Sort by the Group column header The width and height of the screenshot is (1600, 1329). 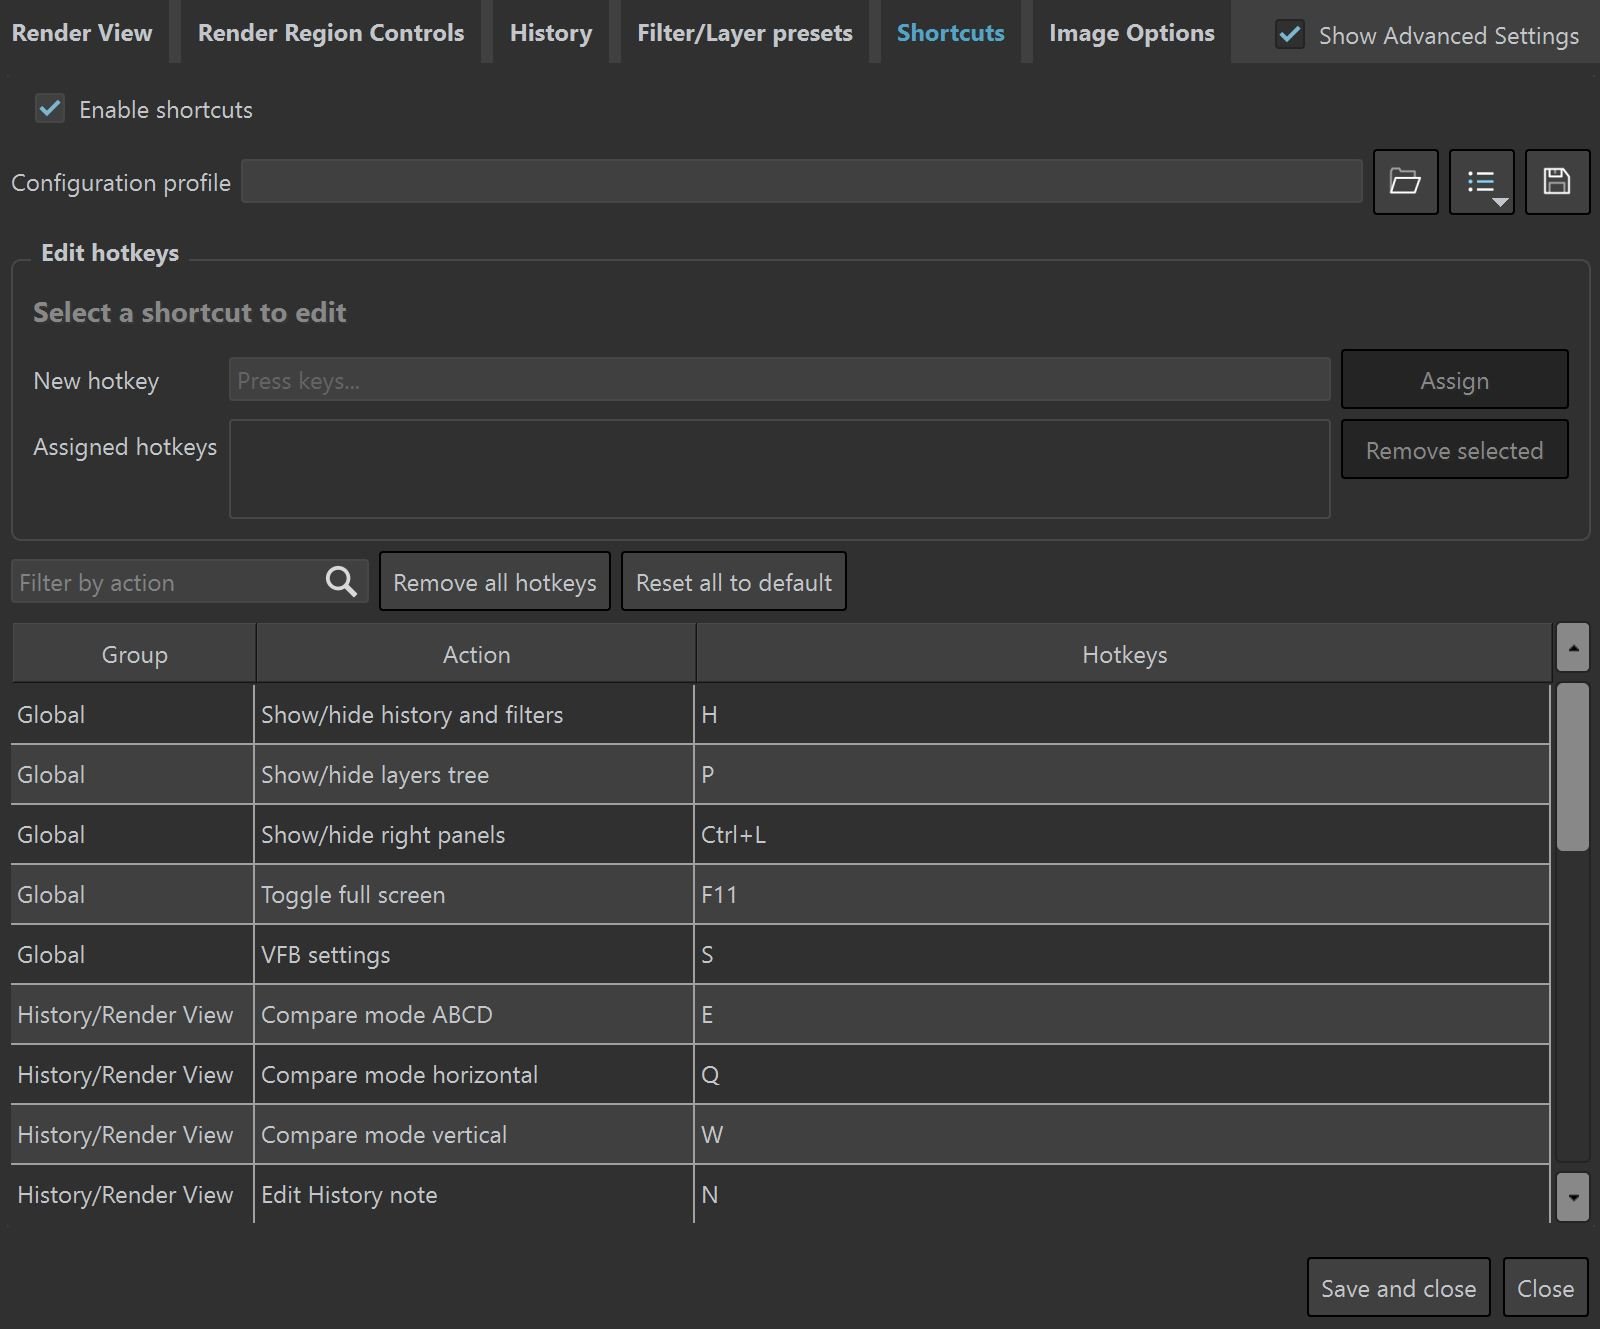point(134,654)
